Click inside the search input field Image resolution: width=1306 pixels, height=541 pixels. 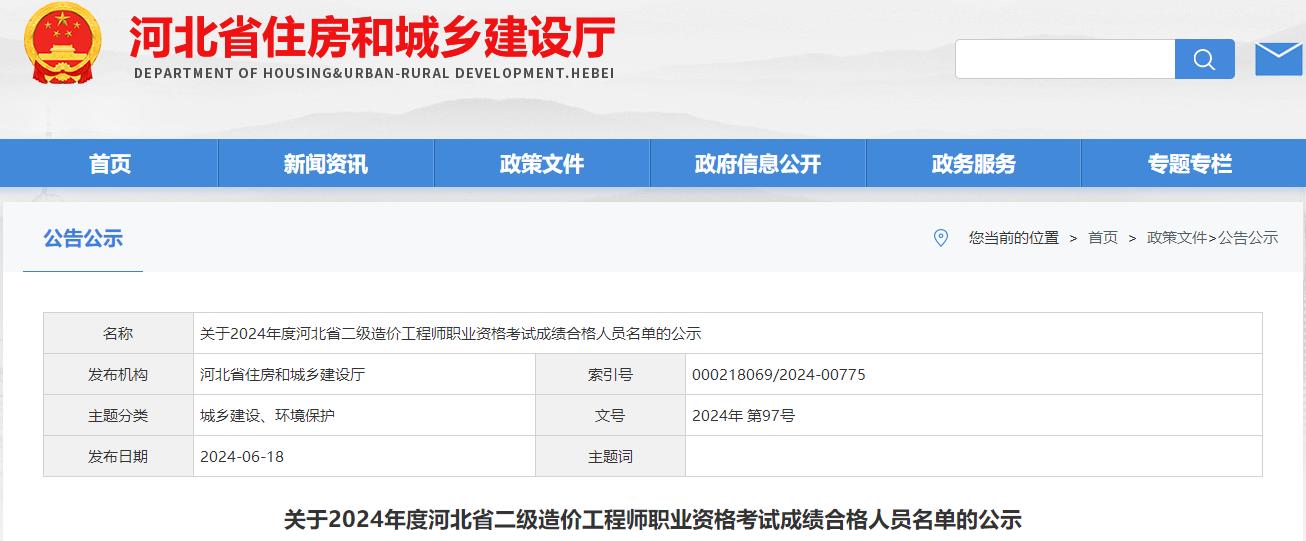click(x=1064, y=59)
